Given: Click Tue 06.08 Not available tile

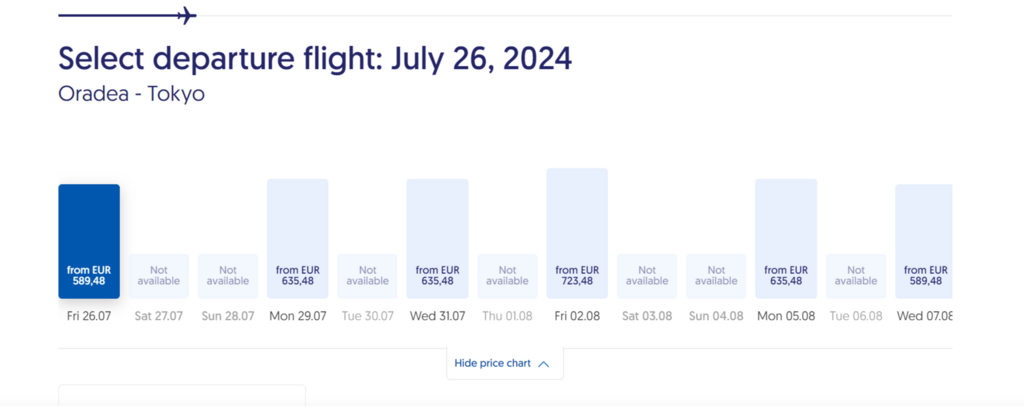Looking at the screenshot, I should coord(856,276).
